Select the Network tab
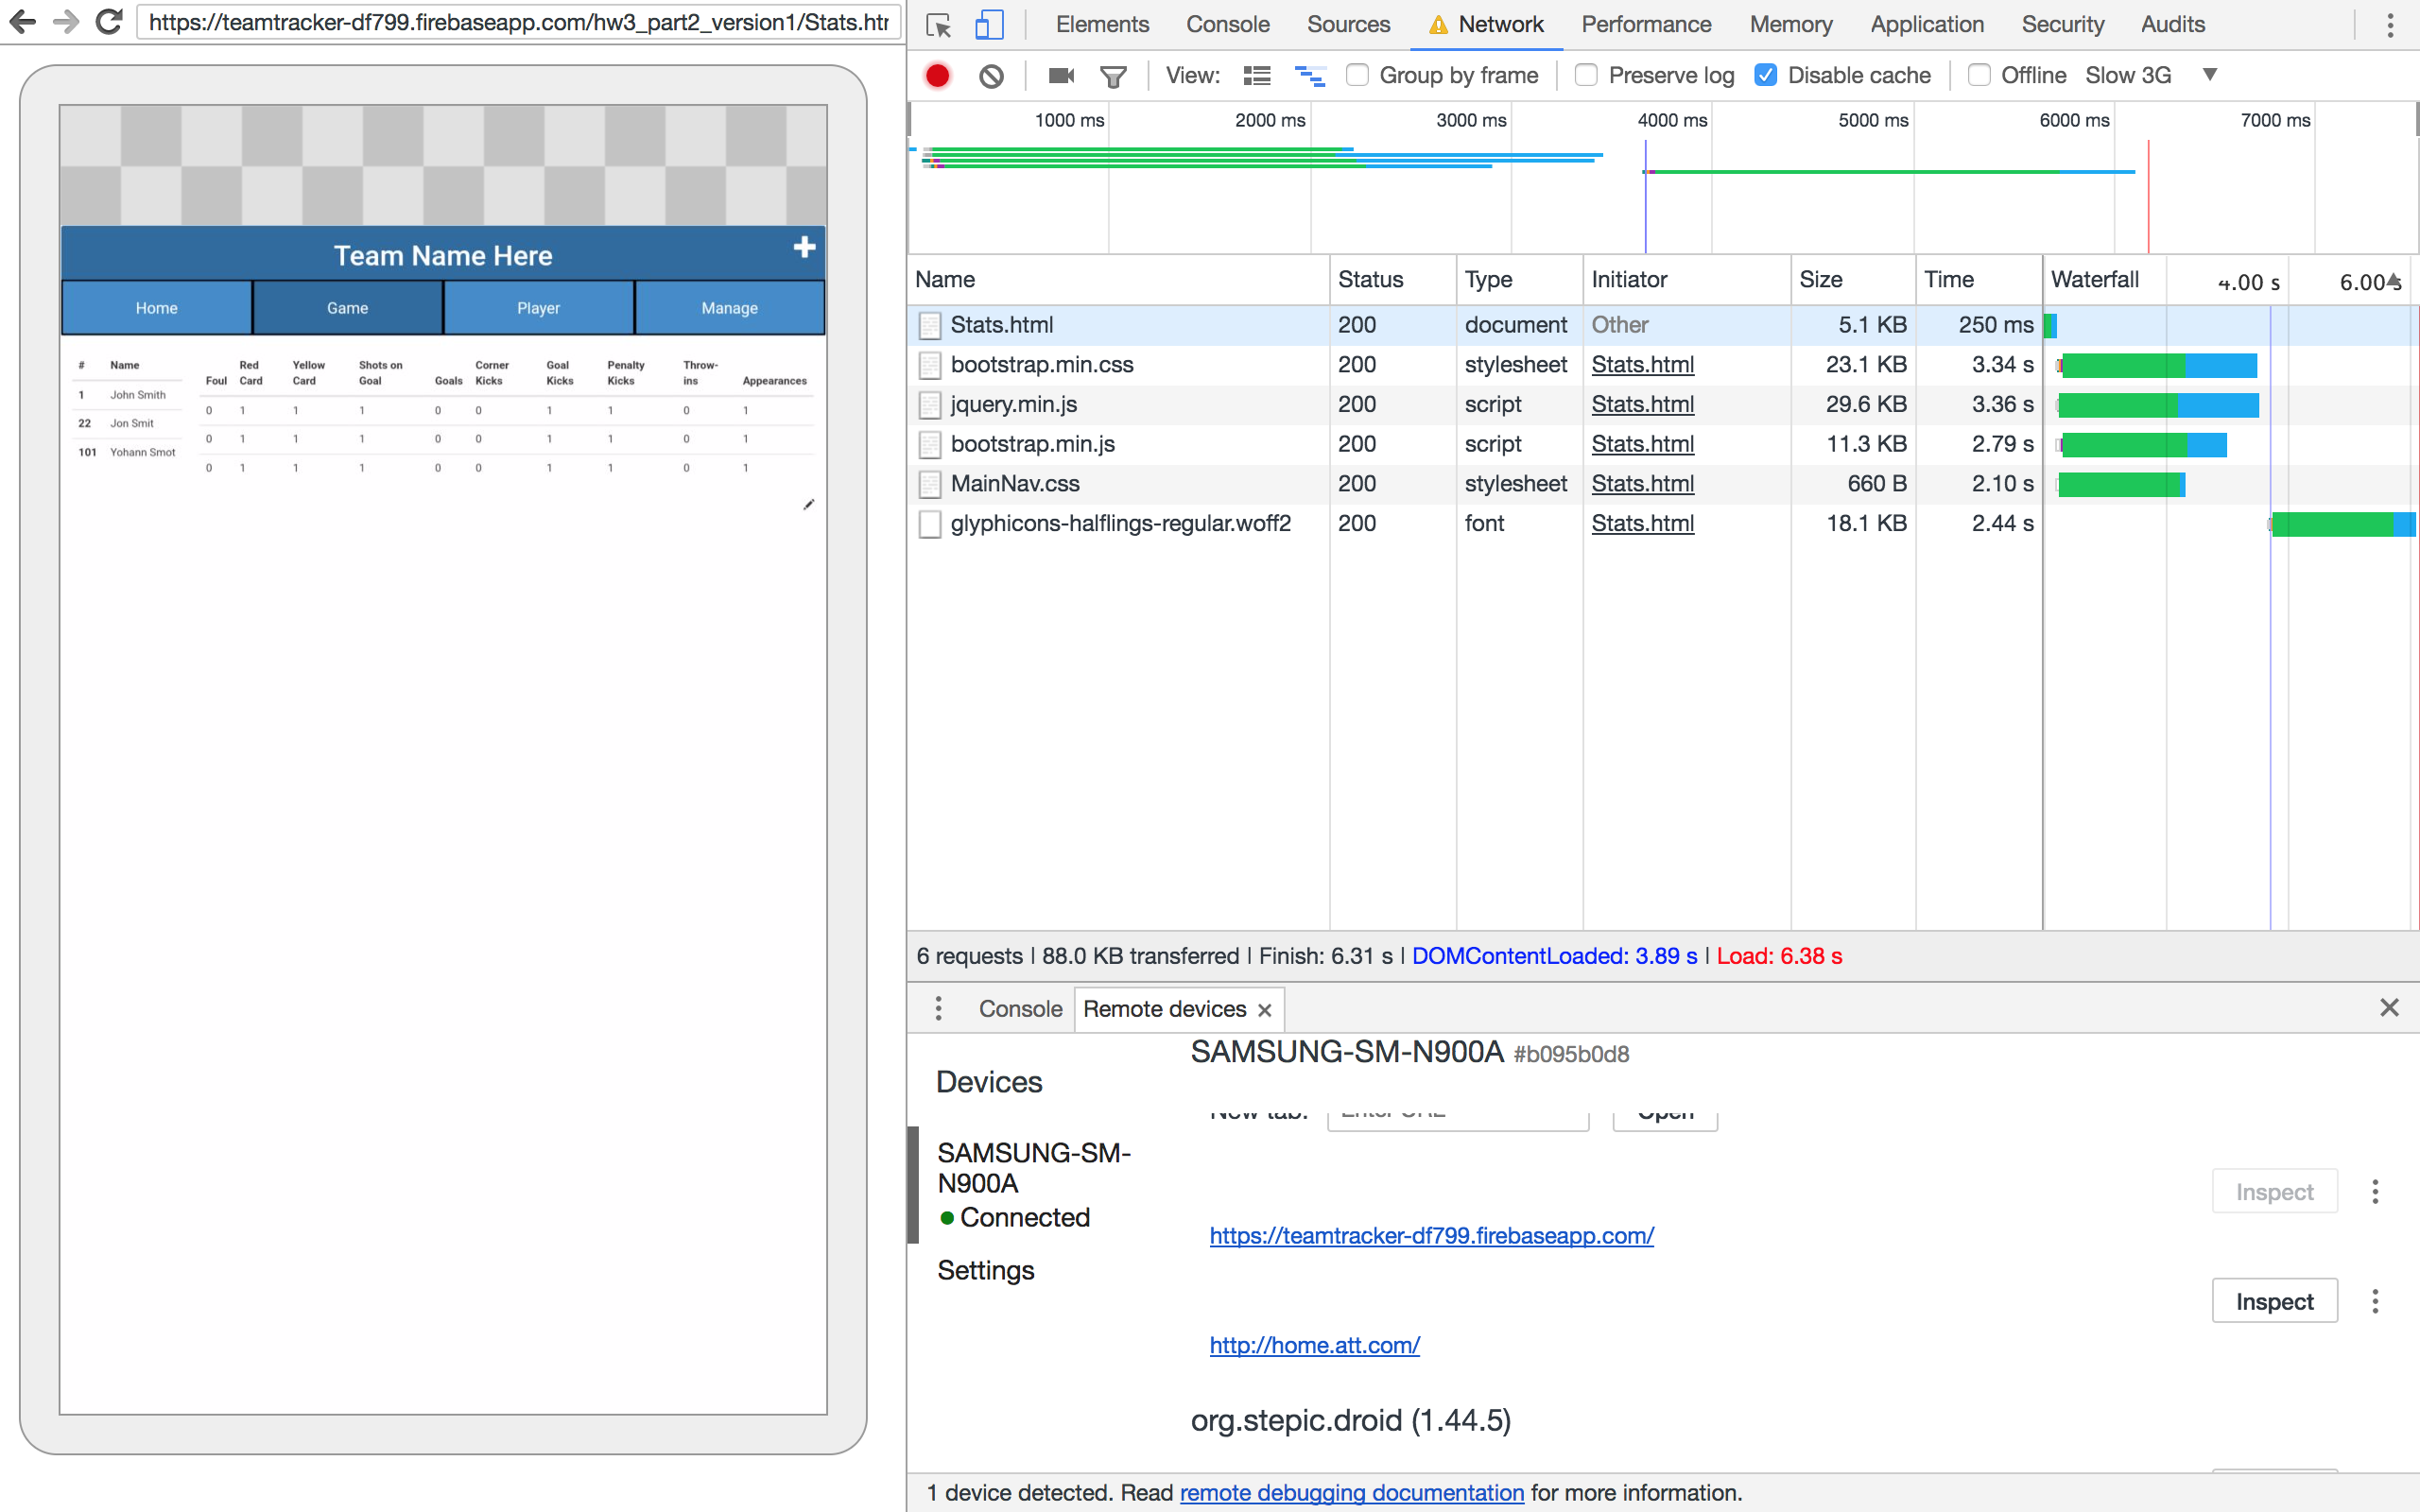Image resolution: width=2420 pixels, height=1512 pixels. [x=1487, y=25]
